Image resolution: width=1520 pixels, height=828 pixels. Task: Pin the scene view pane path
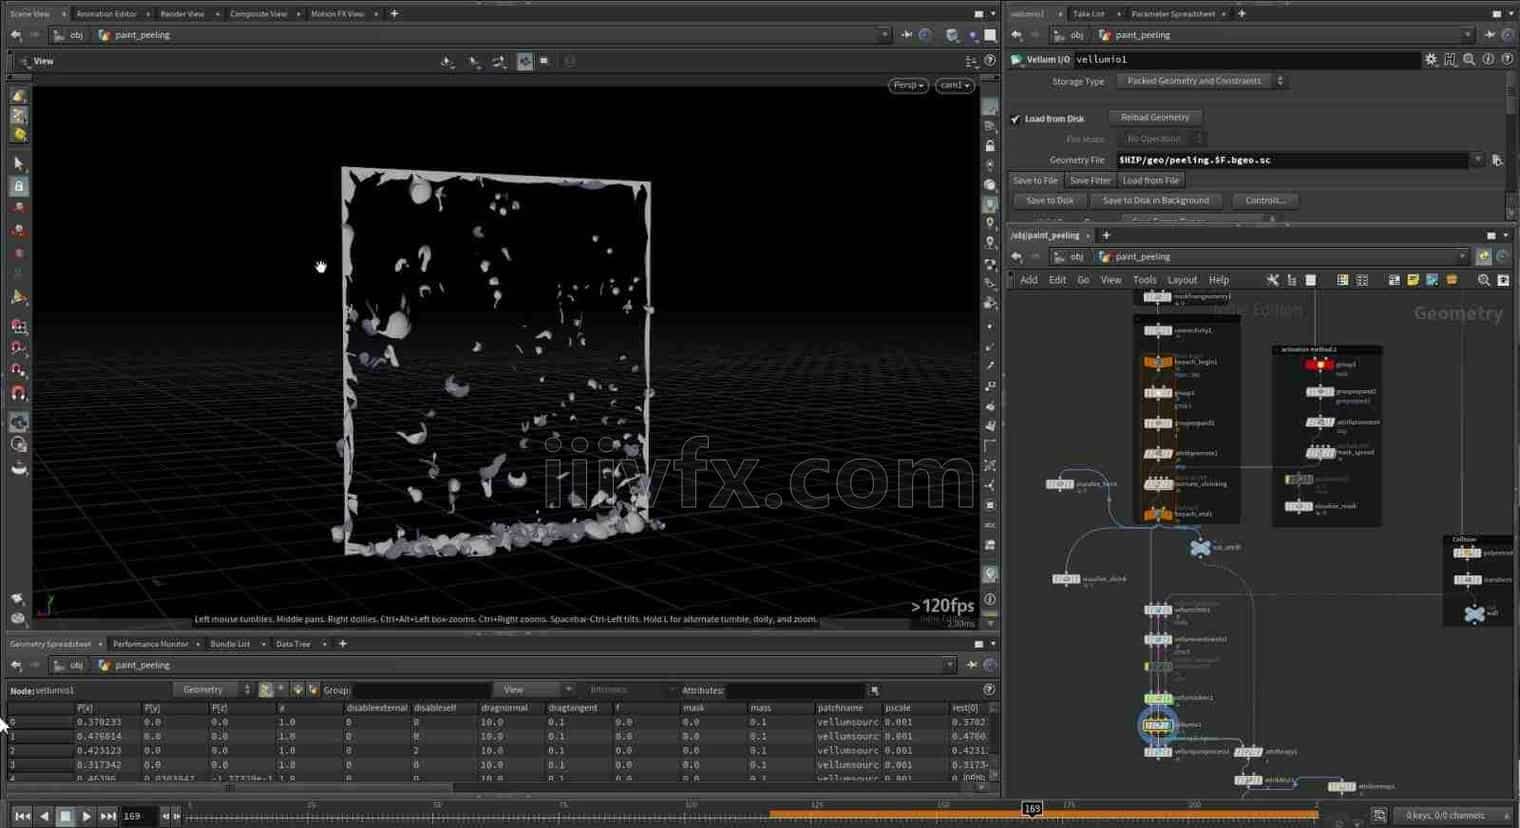[x=906, y=35]
